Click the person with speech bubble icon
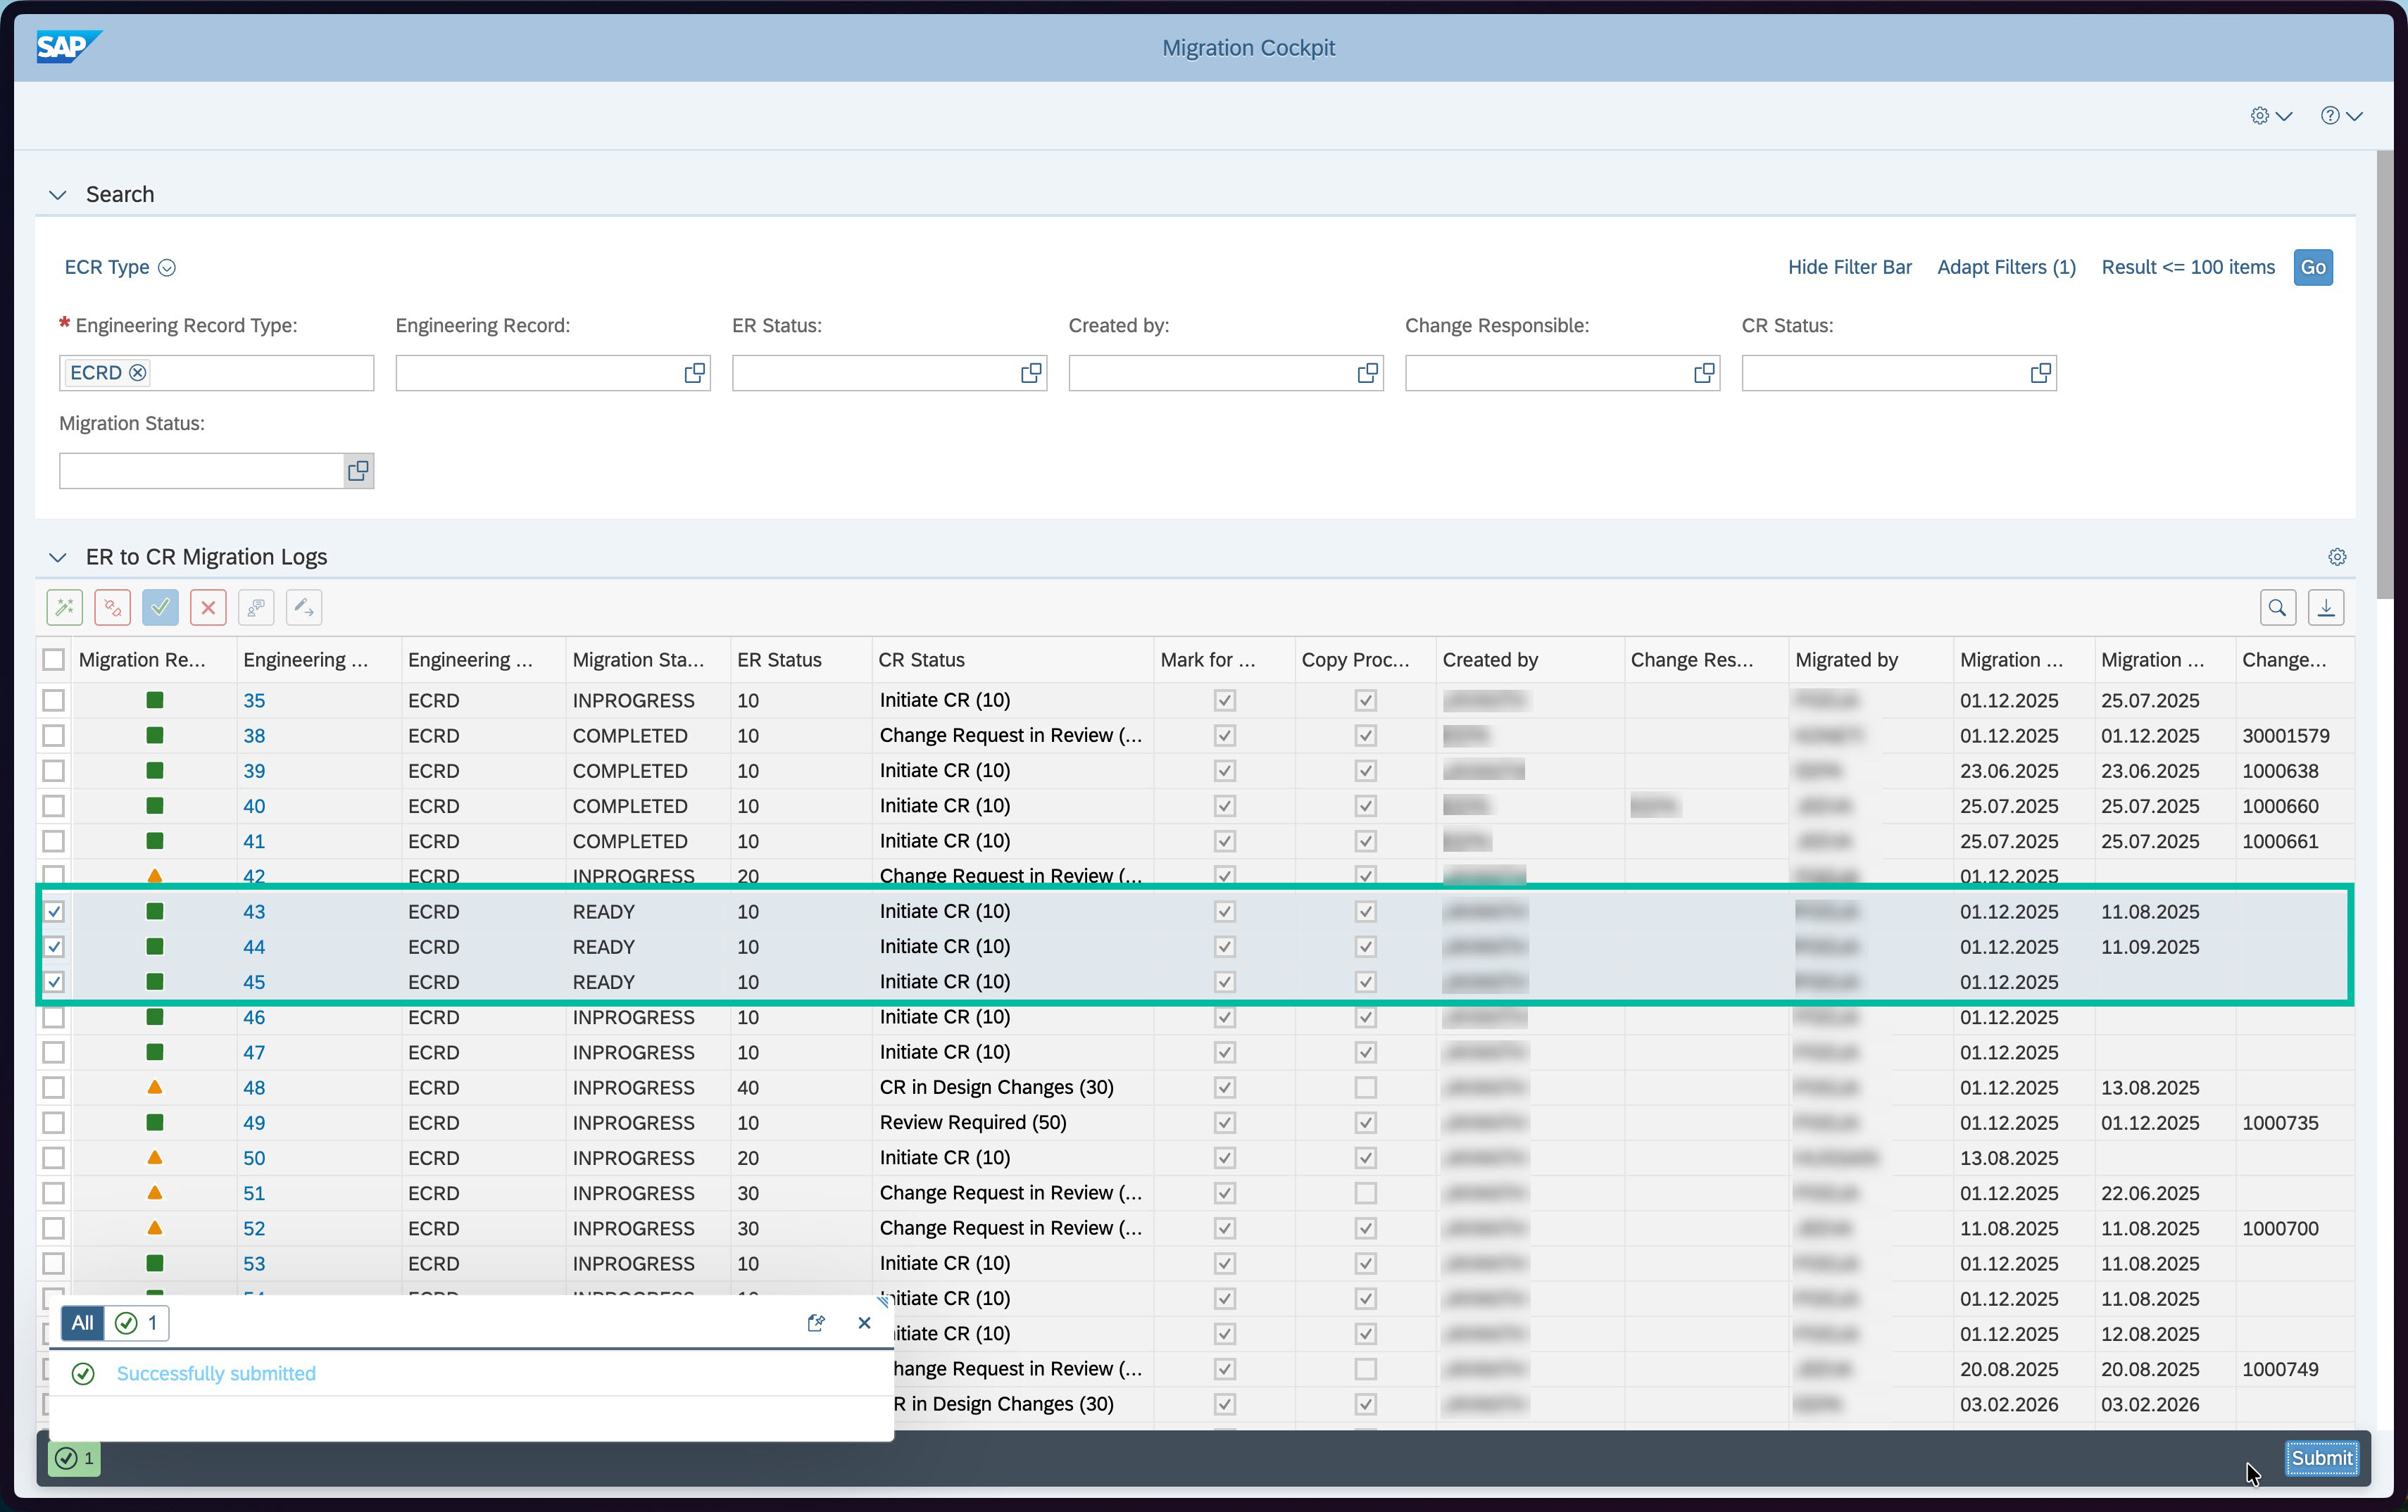 click(256, 607)
